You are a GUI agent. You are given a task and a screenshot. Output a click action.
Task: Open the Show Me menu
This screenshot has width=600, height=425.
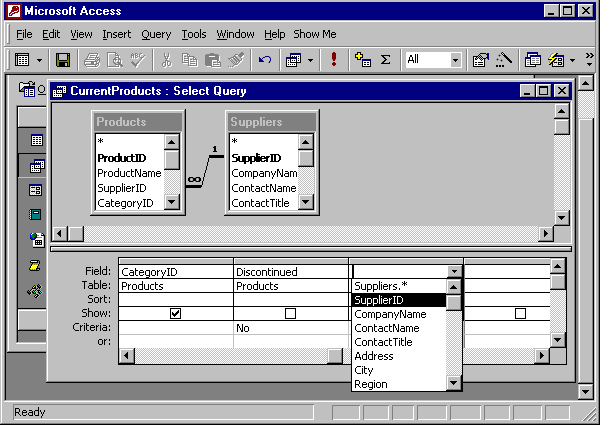pos(315,34)
